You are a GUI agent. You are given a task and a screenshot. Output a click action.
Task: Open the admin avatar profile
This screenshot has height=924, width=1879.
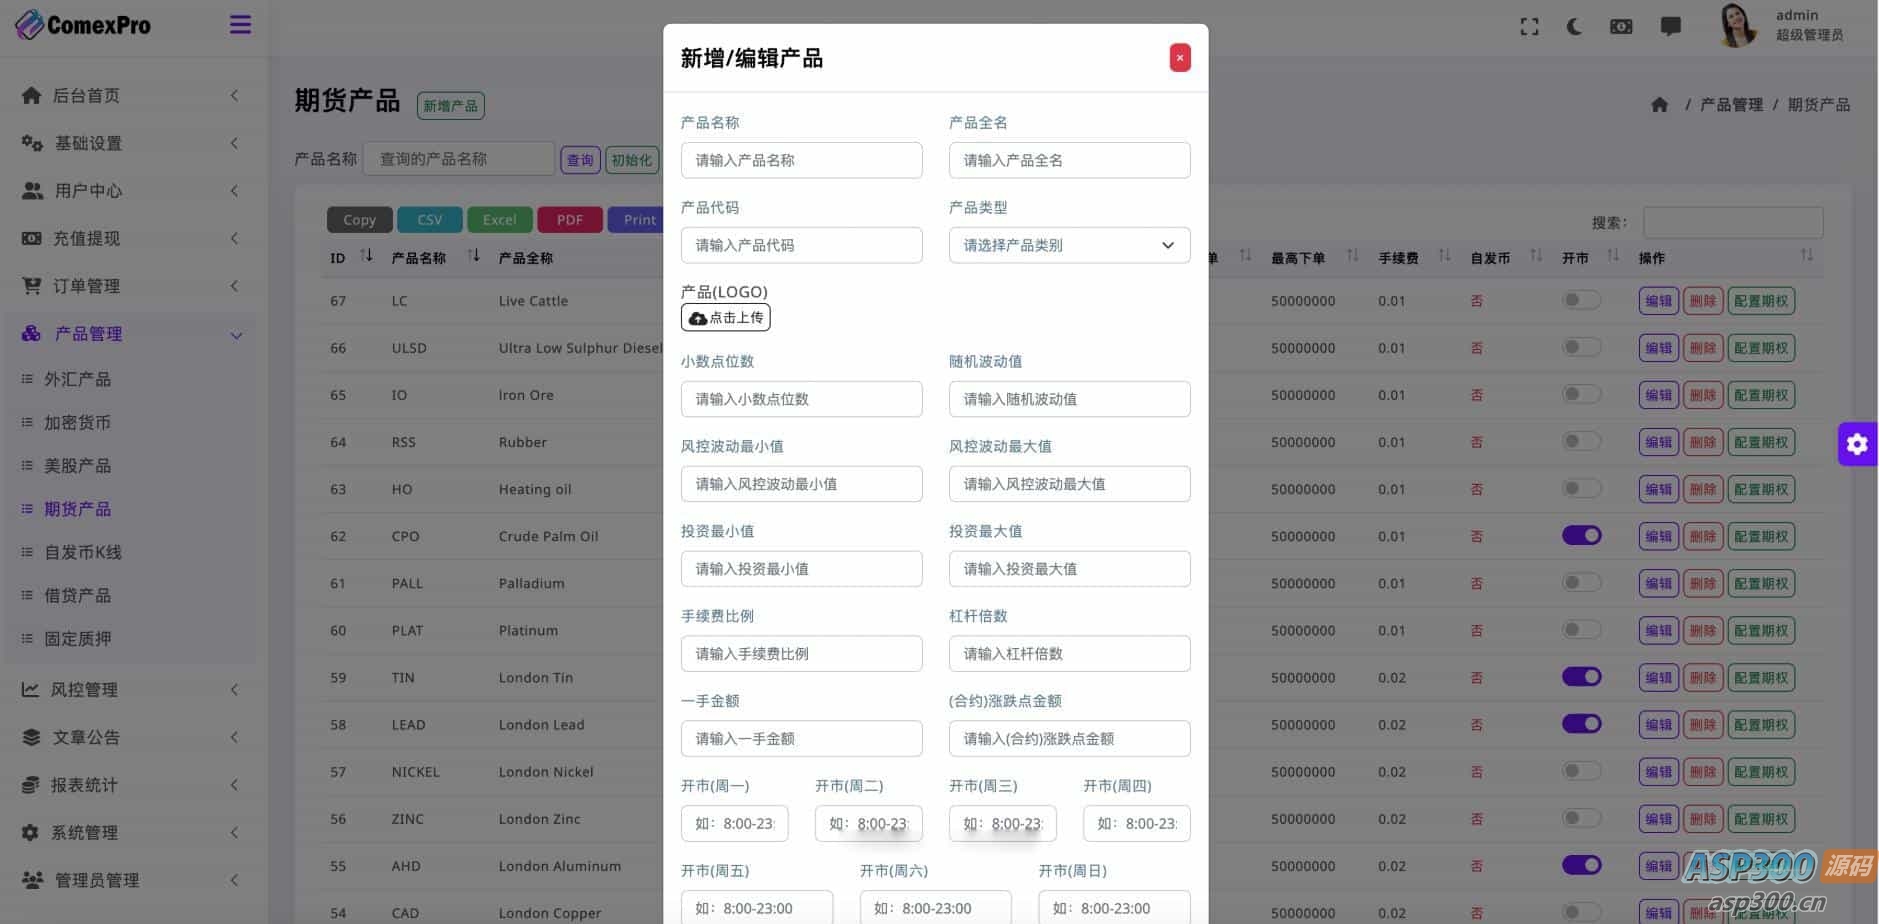(x=1737, y=25)
